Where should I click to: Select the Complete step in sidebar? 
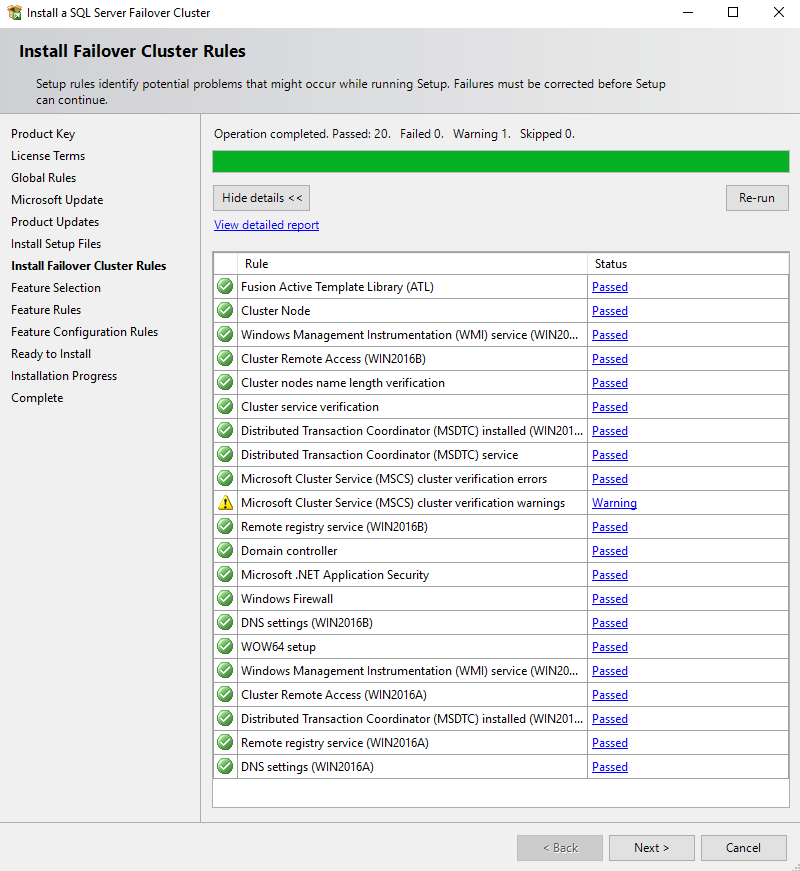[x=37, y=398]
